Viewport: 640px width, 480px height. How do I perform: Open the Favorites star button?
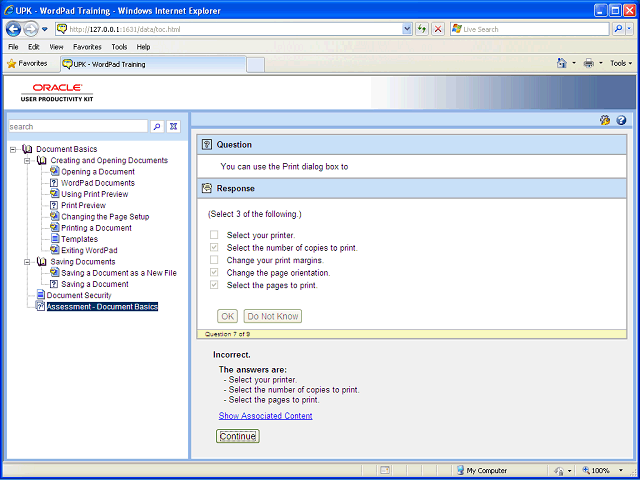[27, 64]
